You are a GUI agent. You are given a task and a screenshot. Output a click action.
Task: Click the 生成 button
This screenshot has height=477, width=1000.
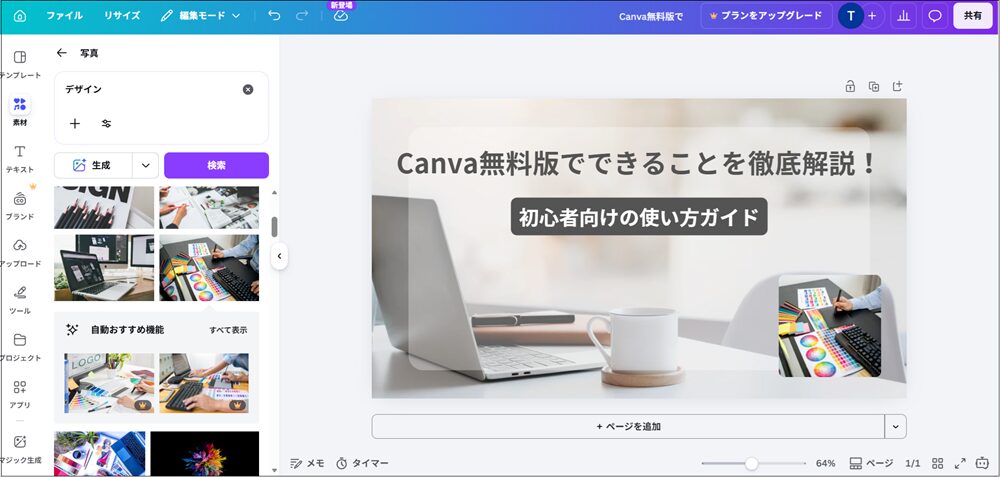93,165
